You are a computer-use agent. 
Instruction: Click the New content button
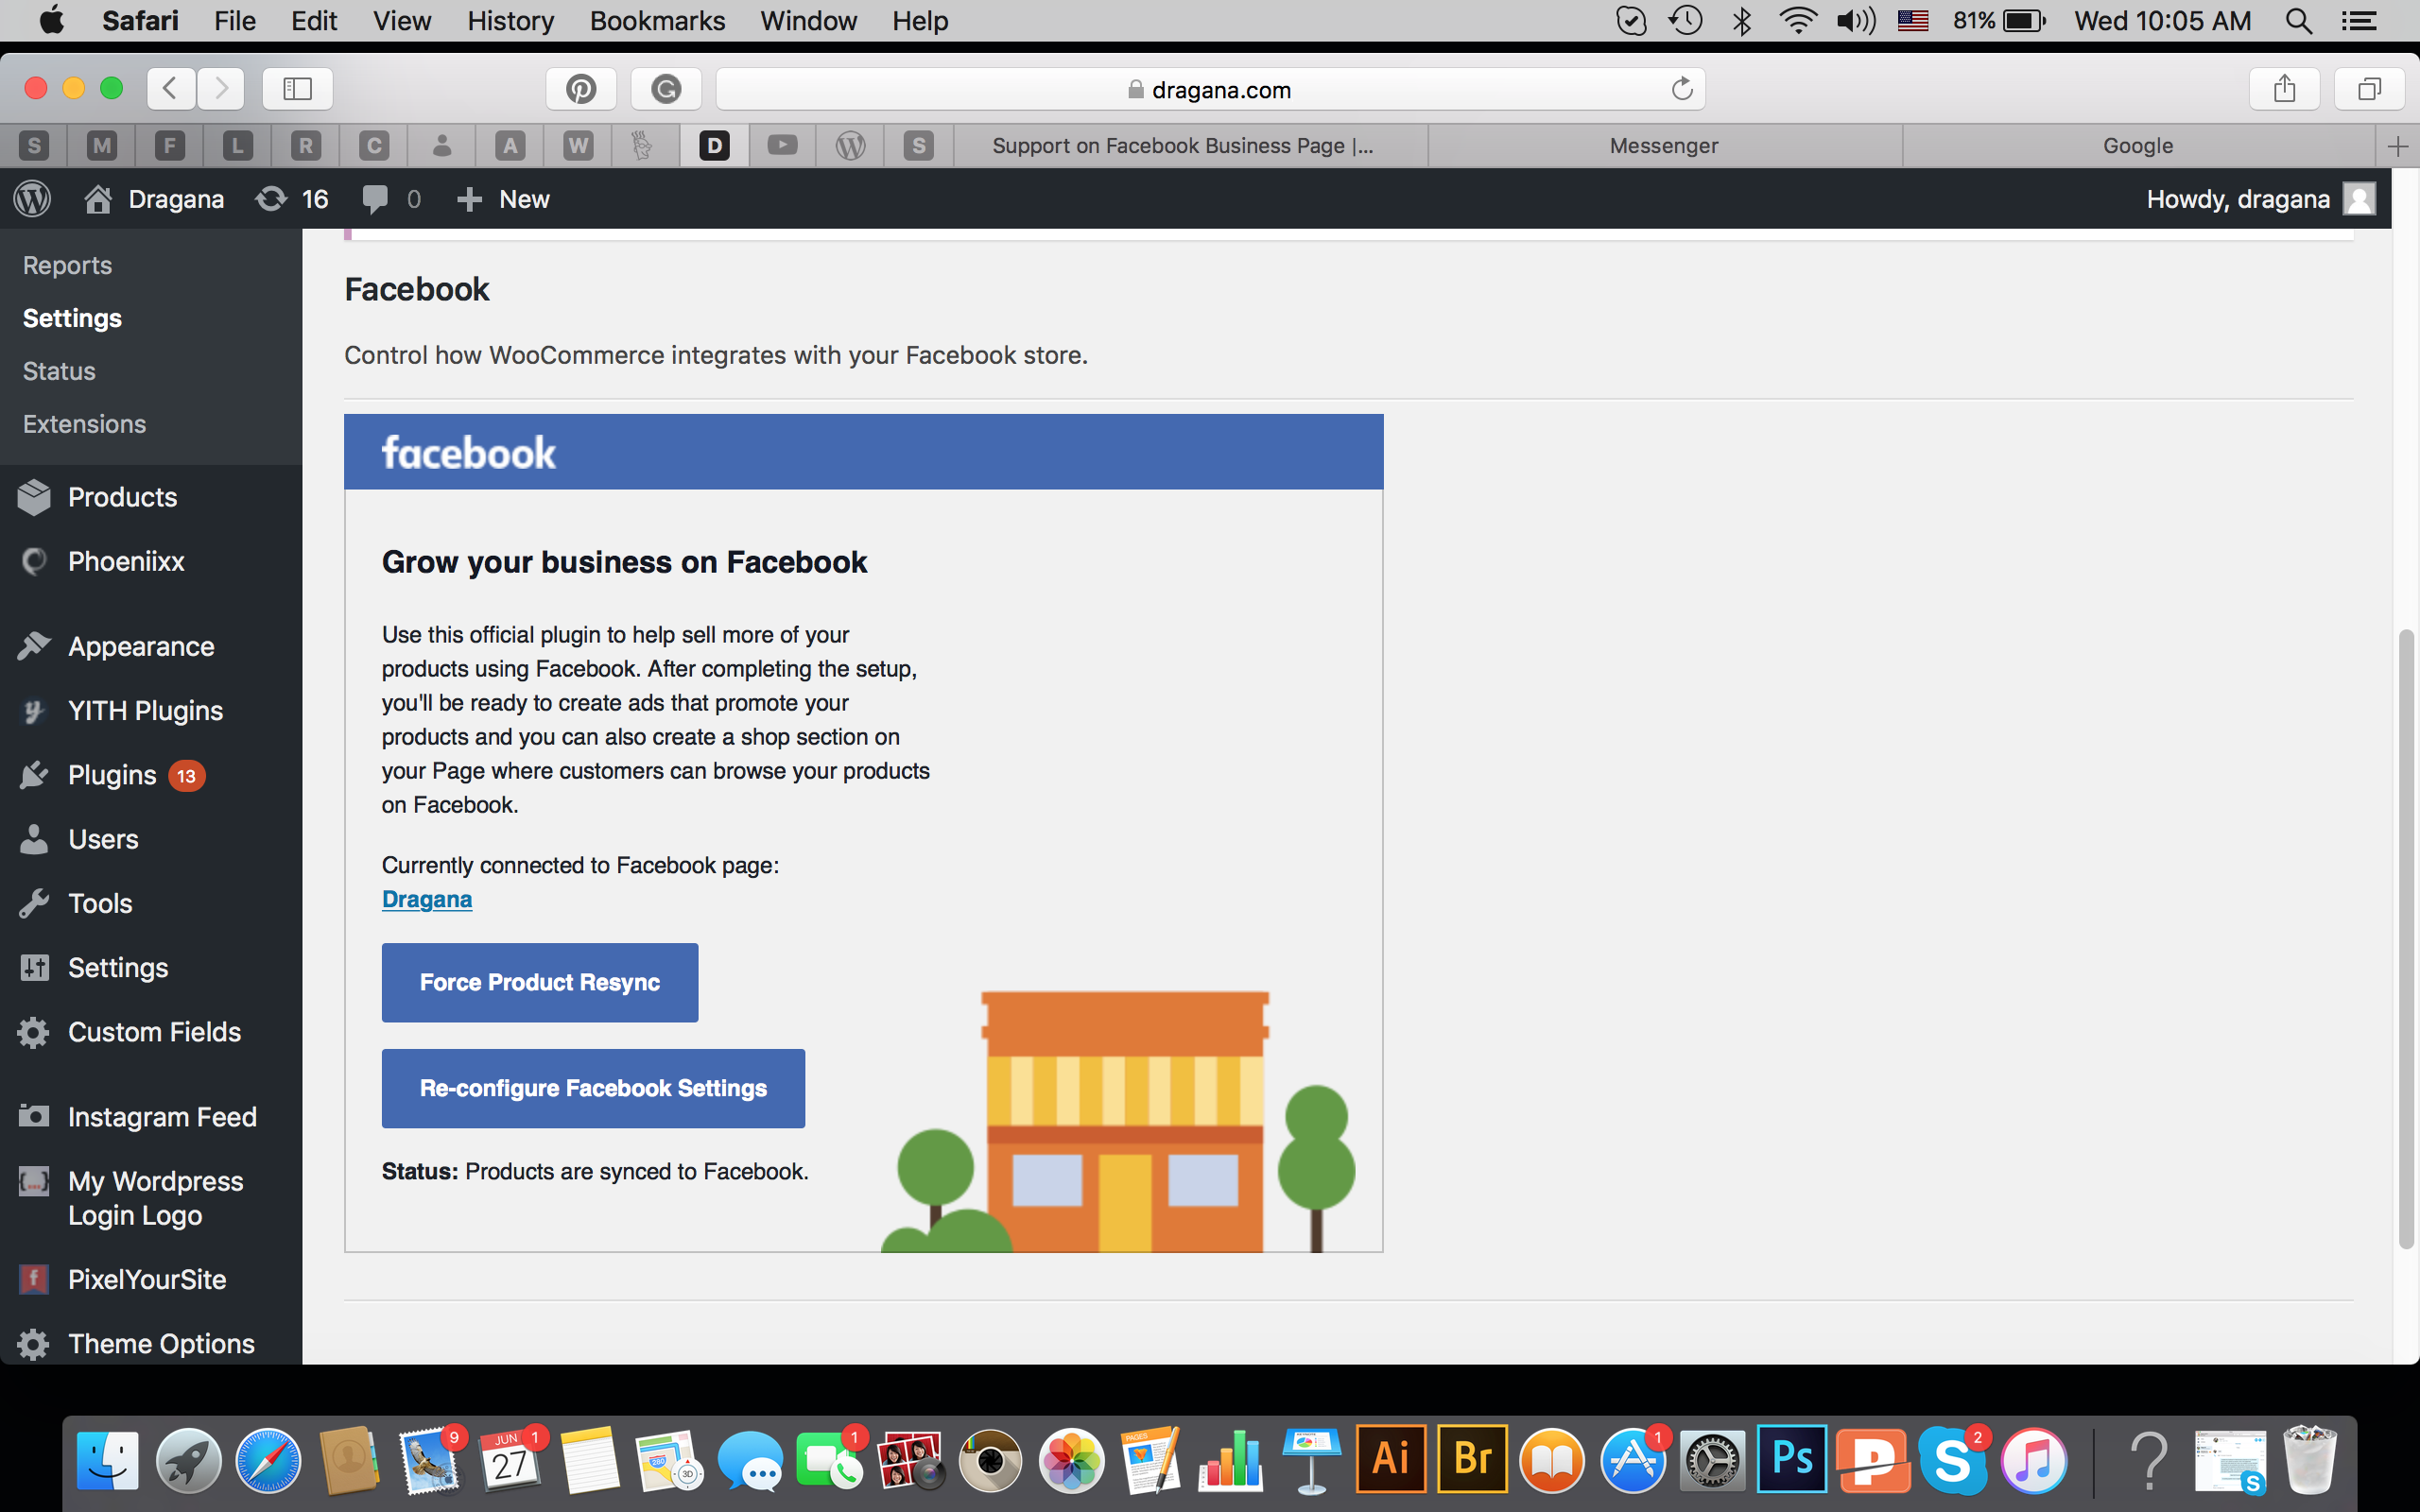click(x=503, y=199)
